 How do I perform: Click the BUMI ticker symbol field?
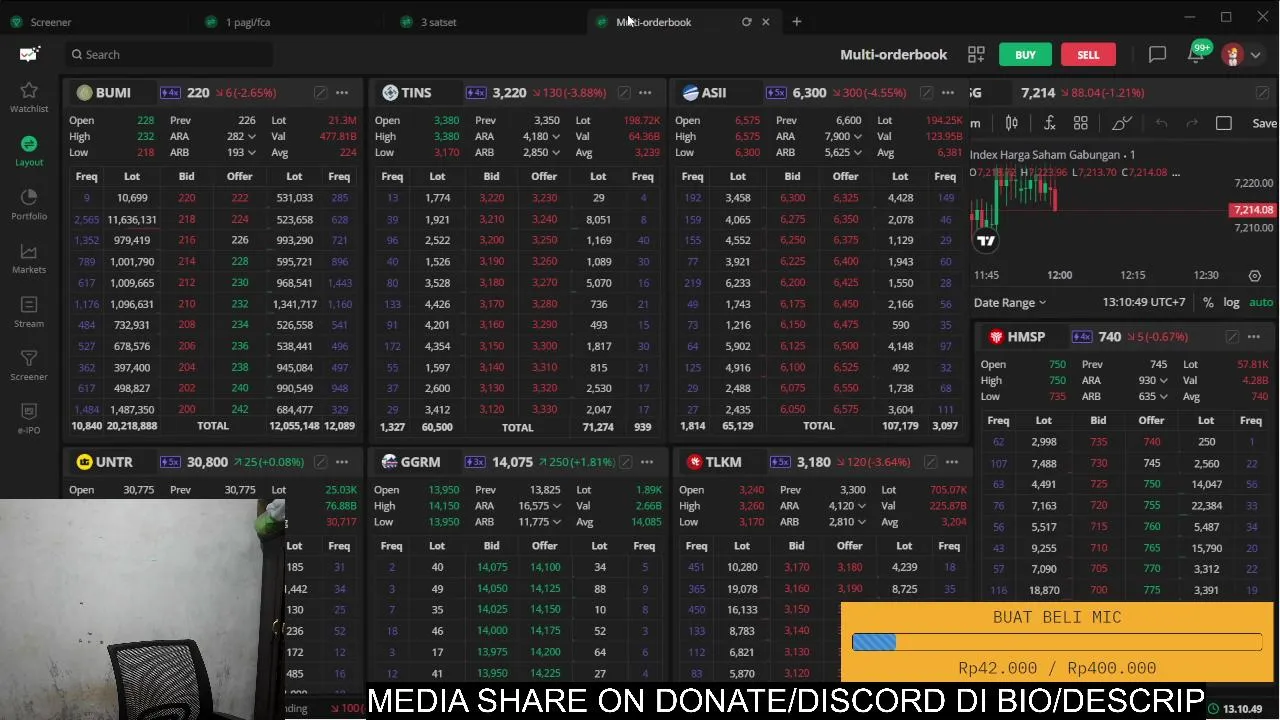click(113, 92)
